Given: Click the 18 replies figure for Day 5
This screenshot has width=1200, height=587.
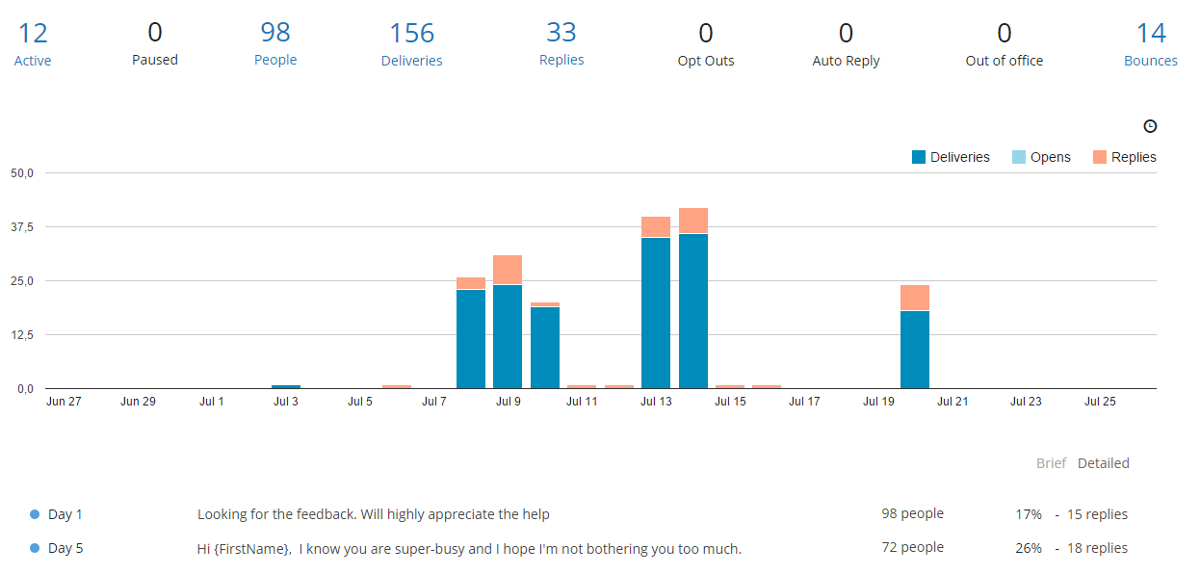Looking at the screenshot, I should point(1096,548).
